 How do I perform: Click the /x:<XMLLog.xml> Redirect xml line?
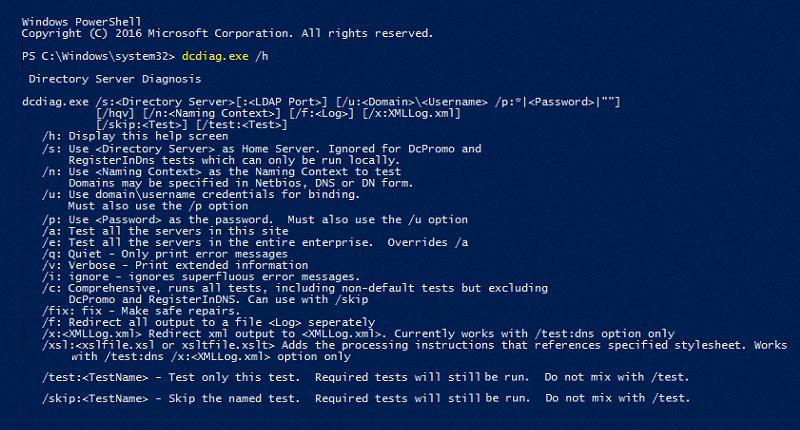tap(358, 334)
